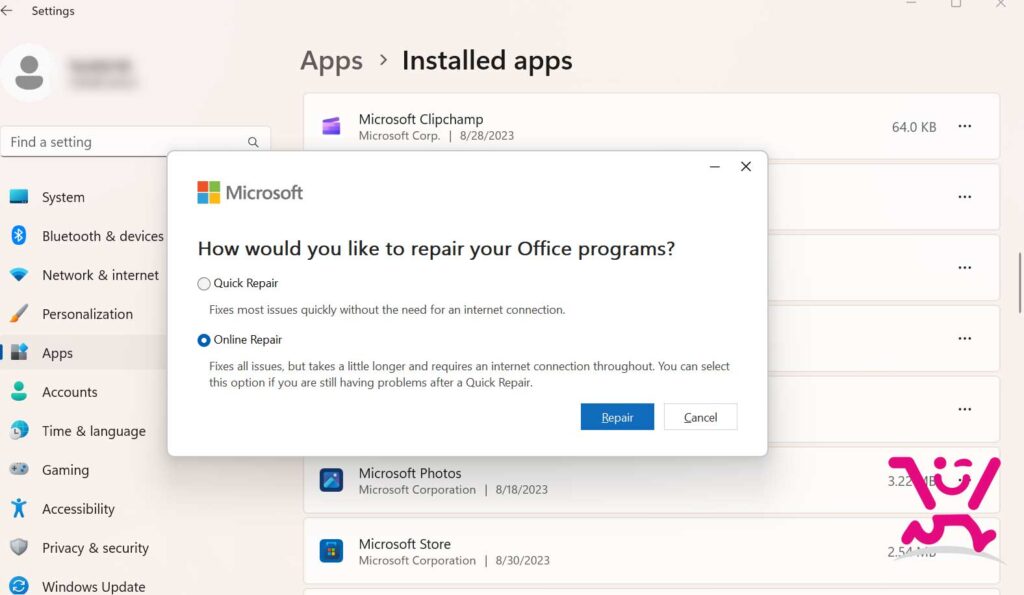Go back using the Settings back arrow

(7, 10)
